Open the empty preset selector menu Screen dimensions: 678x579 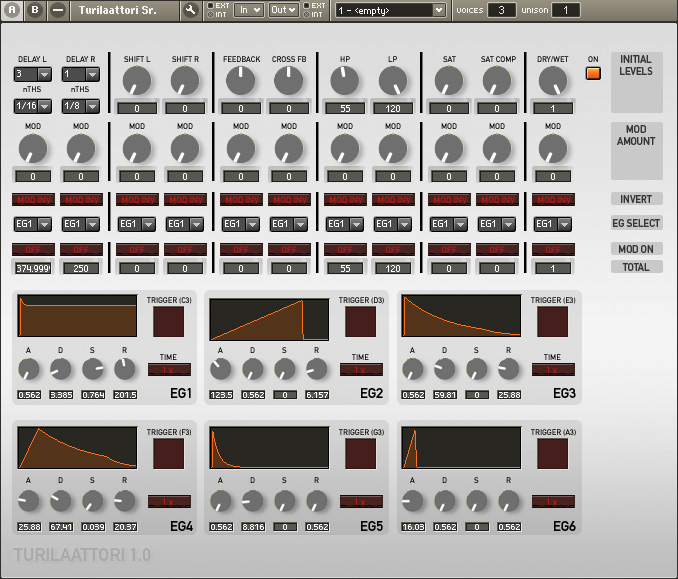[x=390, y=10]
